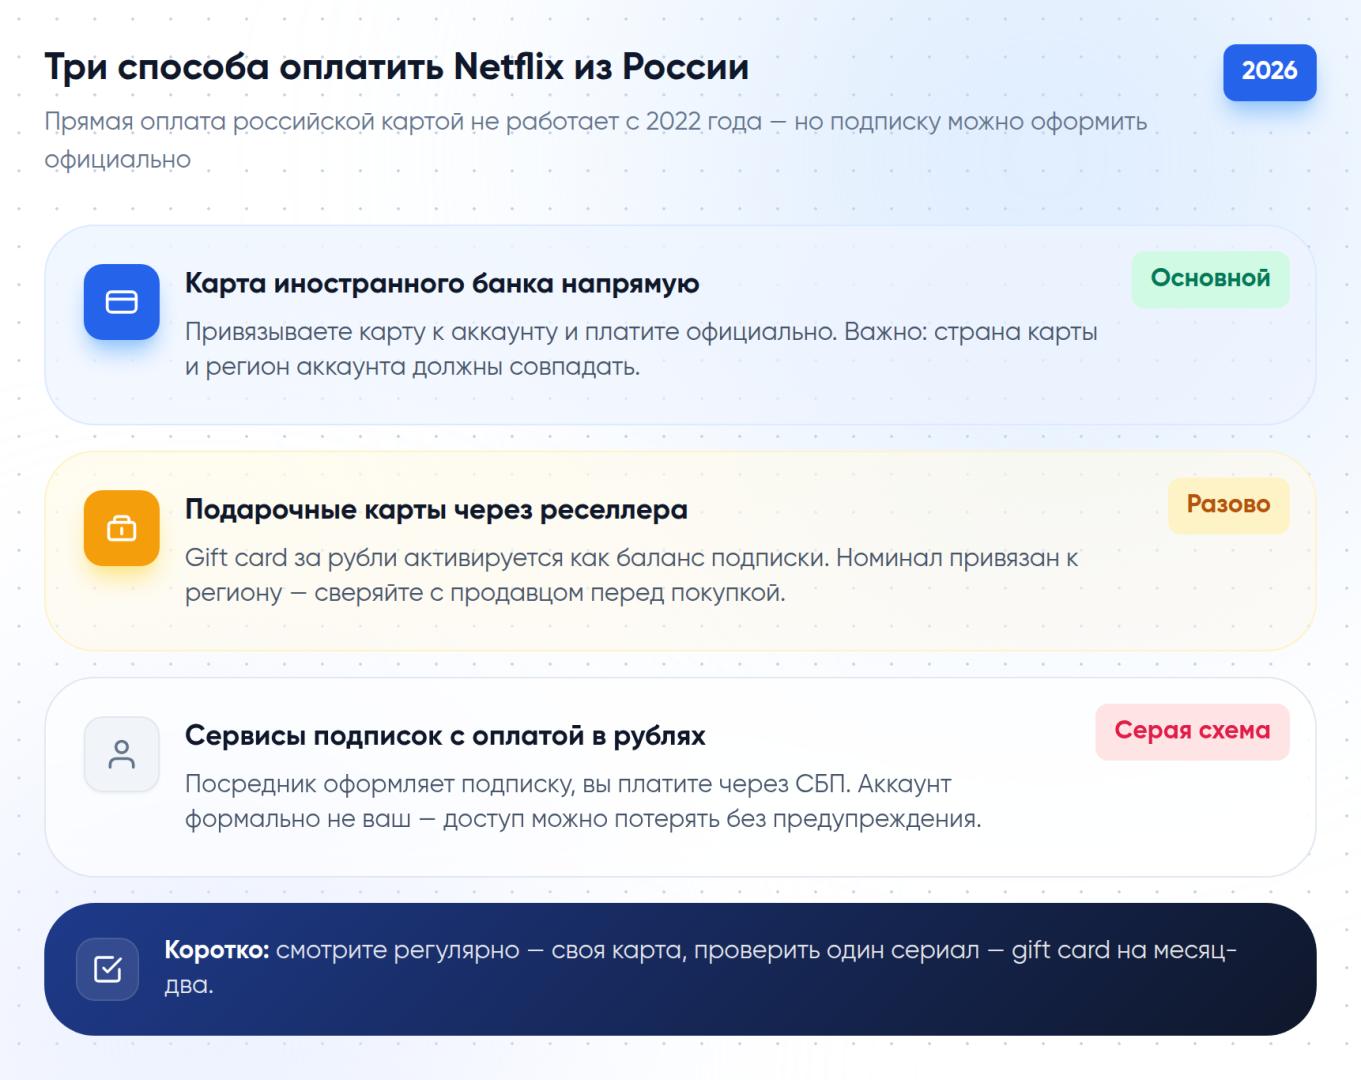Click description 'Привязываете карту к аккаунту'

point(641,349)
